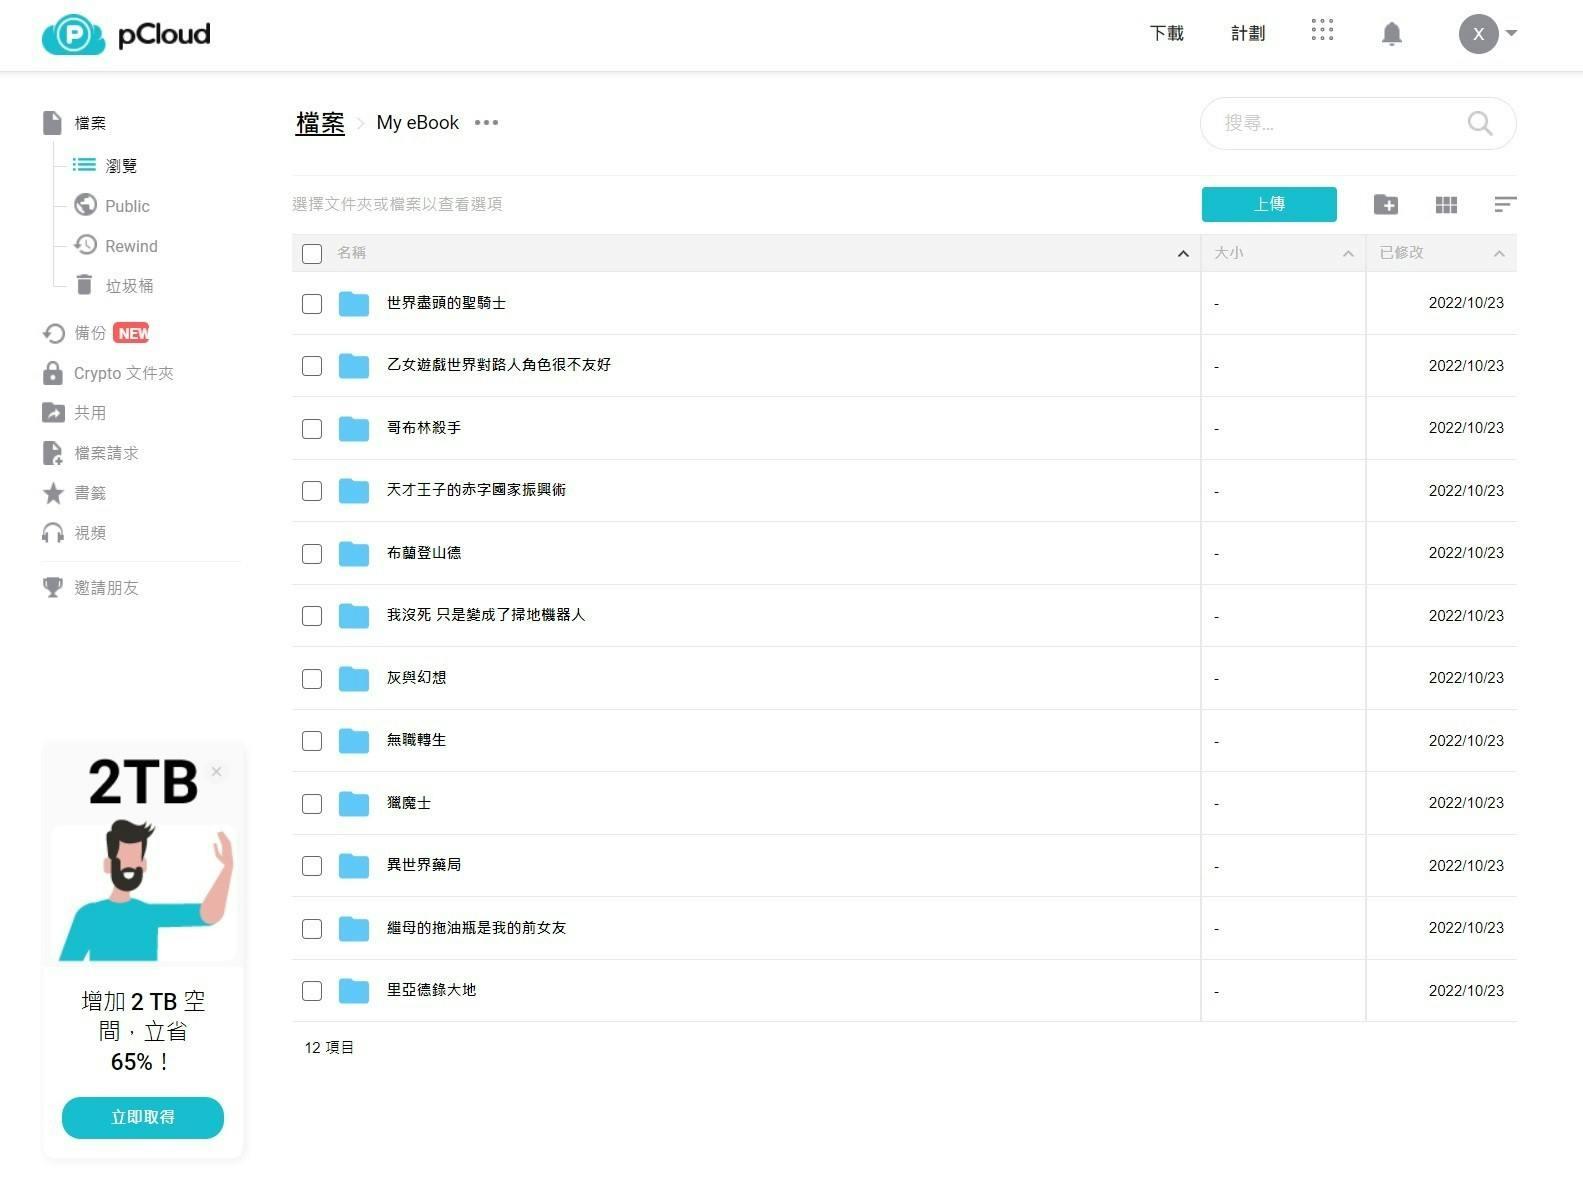Check the box for 異世界藥局
The width and height of the screenshot is (1583, 1178).
point(312,866)
